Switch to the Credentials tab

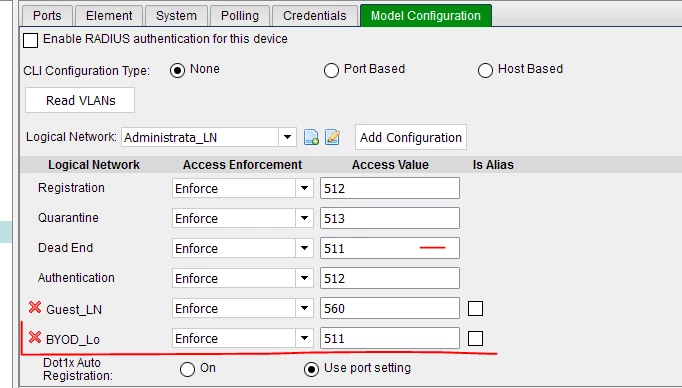[314, 16]
